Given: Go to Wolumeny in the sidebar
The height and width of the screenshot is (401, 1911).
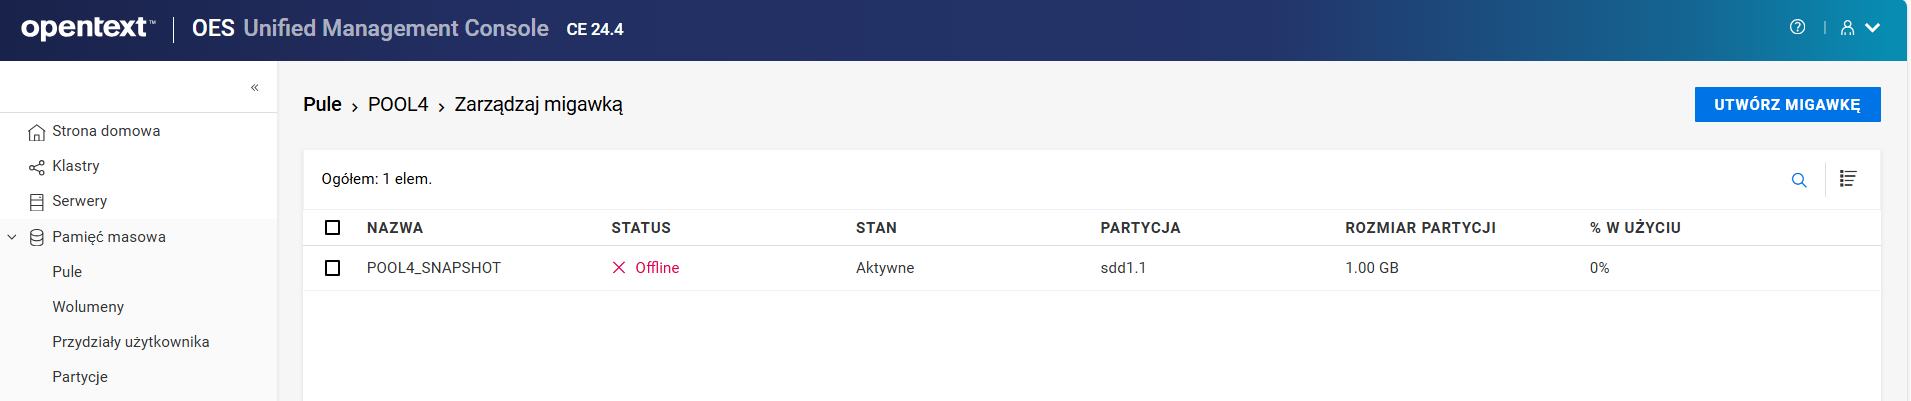Looking at the screenshot, I should (88, 307).
